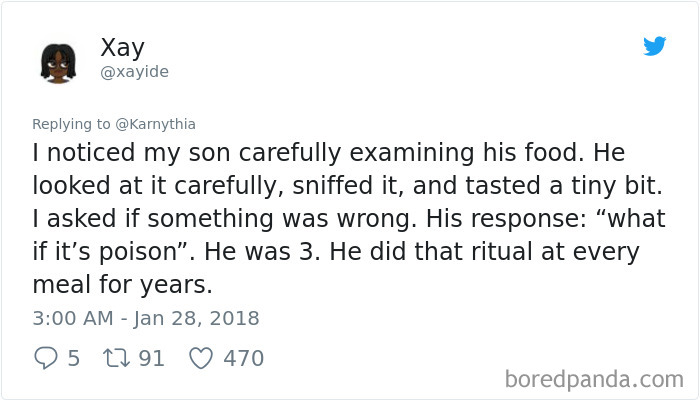The height and width of the screenshot is (401, 700).
Task: Click the 'I noticed my son' first line
Action: point(329,153)
